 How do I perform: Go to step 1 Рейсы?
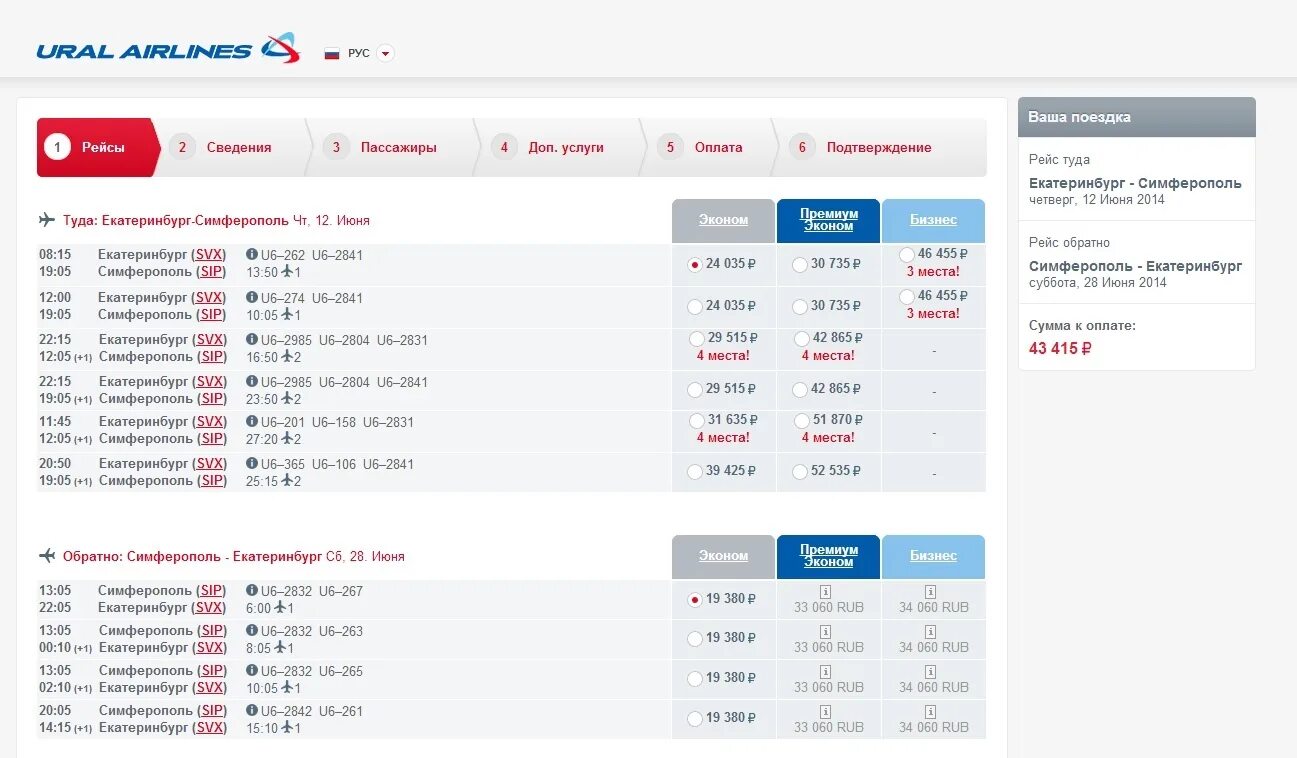click(x=96, y=147)
